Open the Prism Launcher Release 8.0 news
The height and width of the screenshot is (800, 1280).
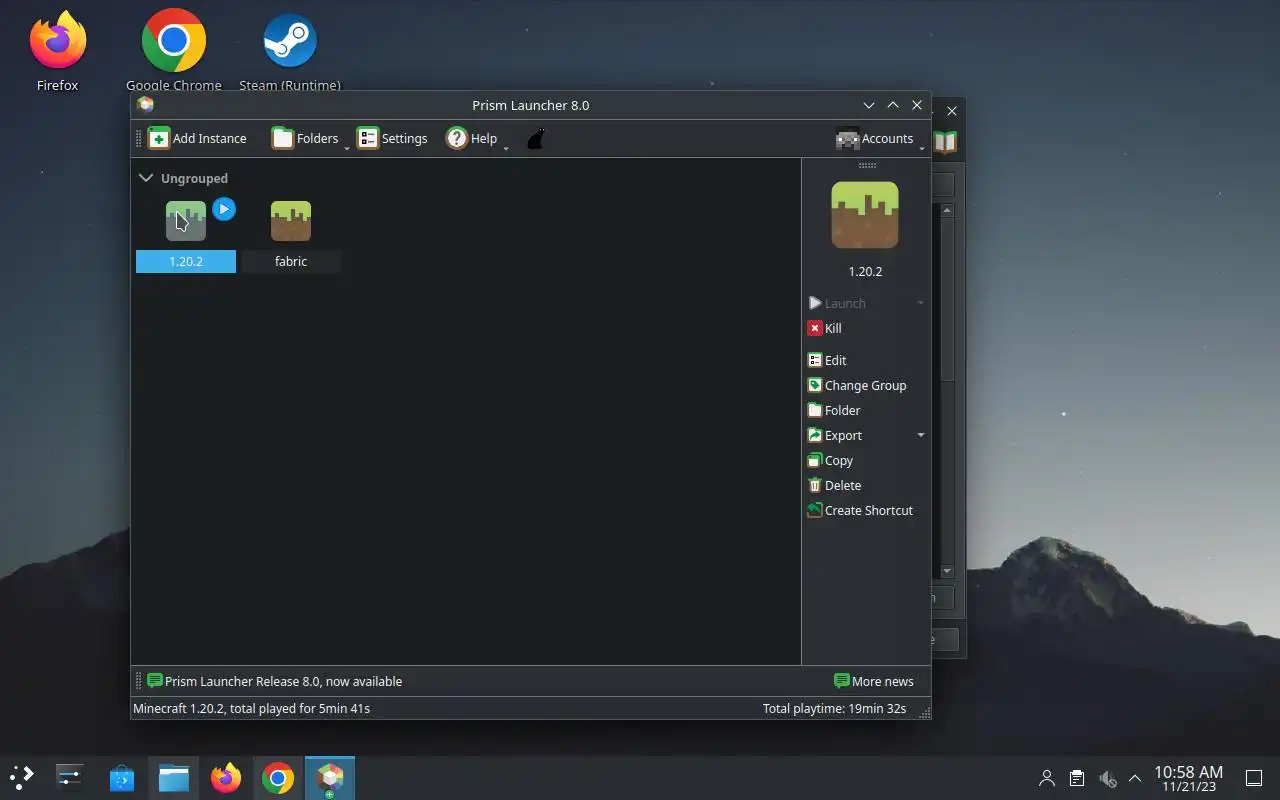coord(274,681)
